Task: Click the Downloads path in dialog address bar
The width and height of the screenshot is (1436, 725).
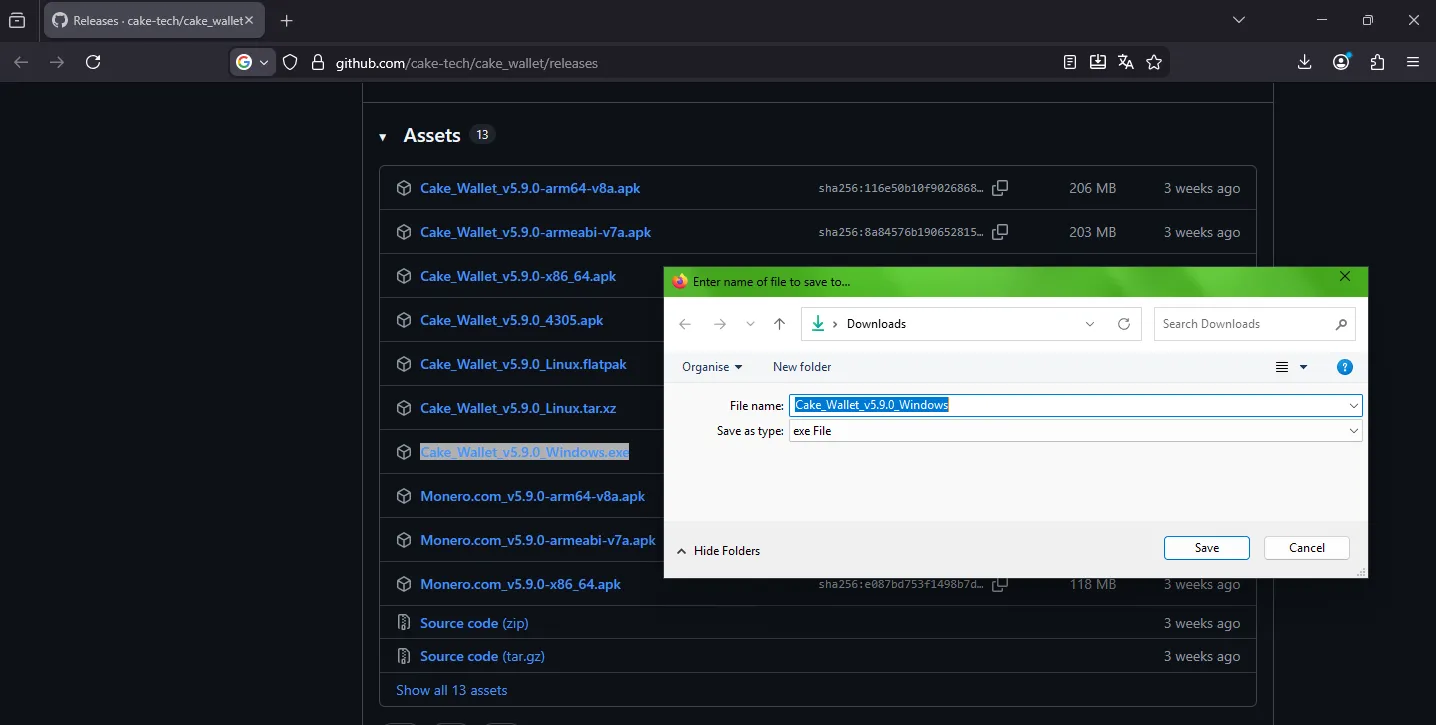Action: point(876,324)
